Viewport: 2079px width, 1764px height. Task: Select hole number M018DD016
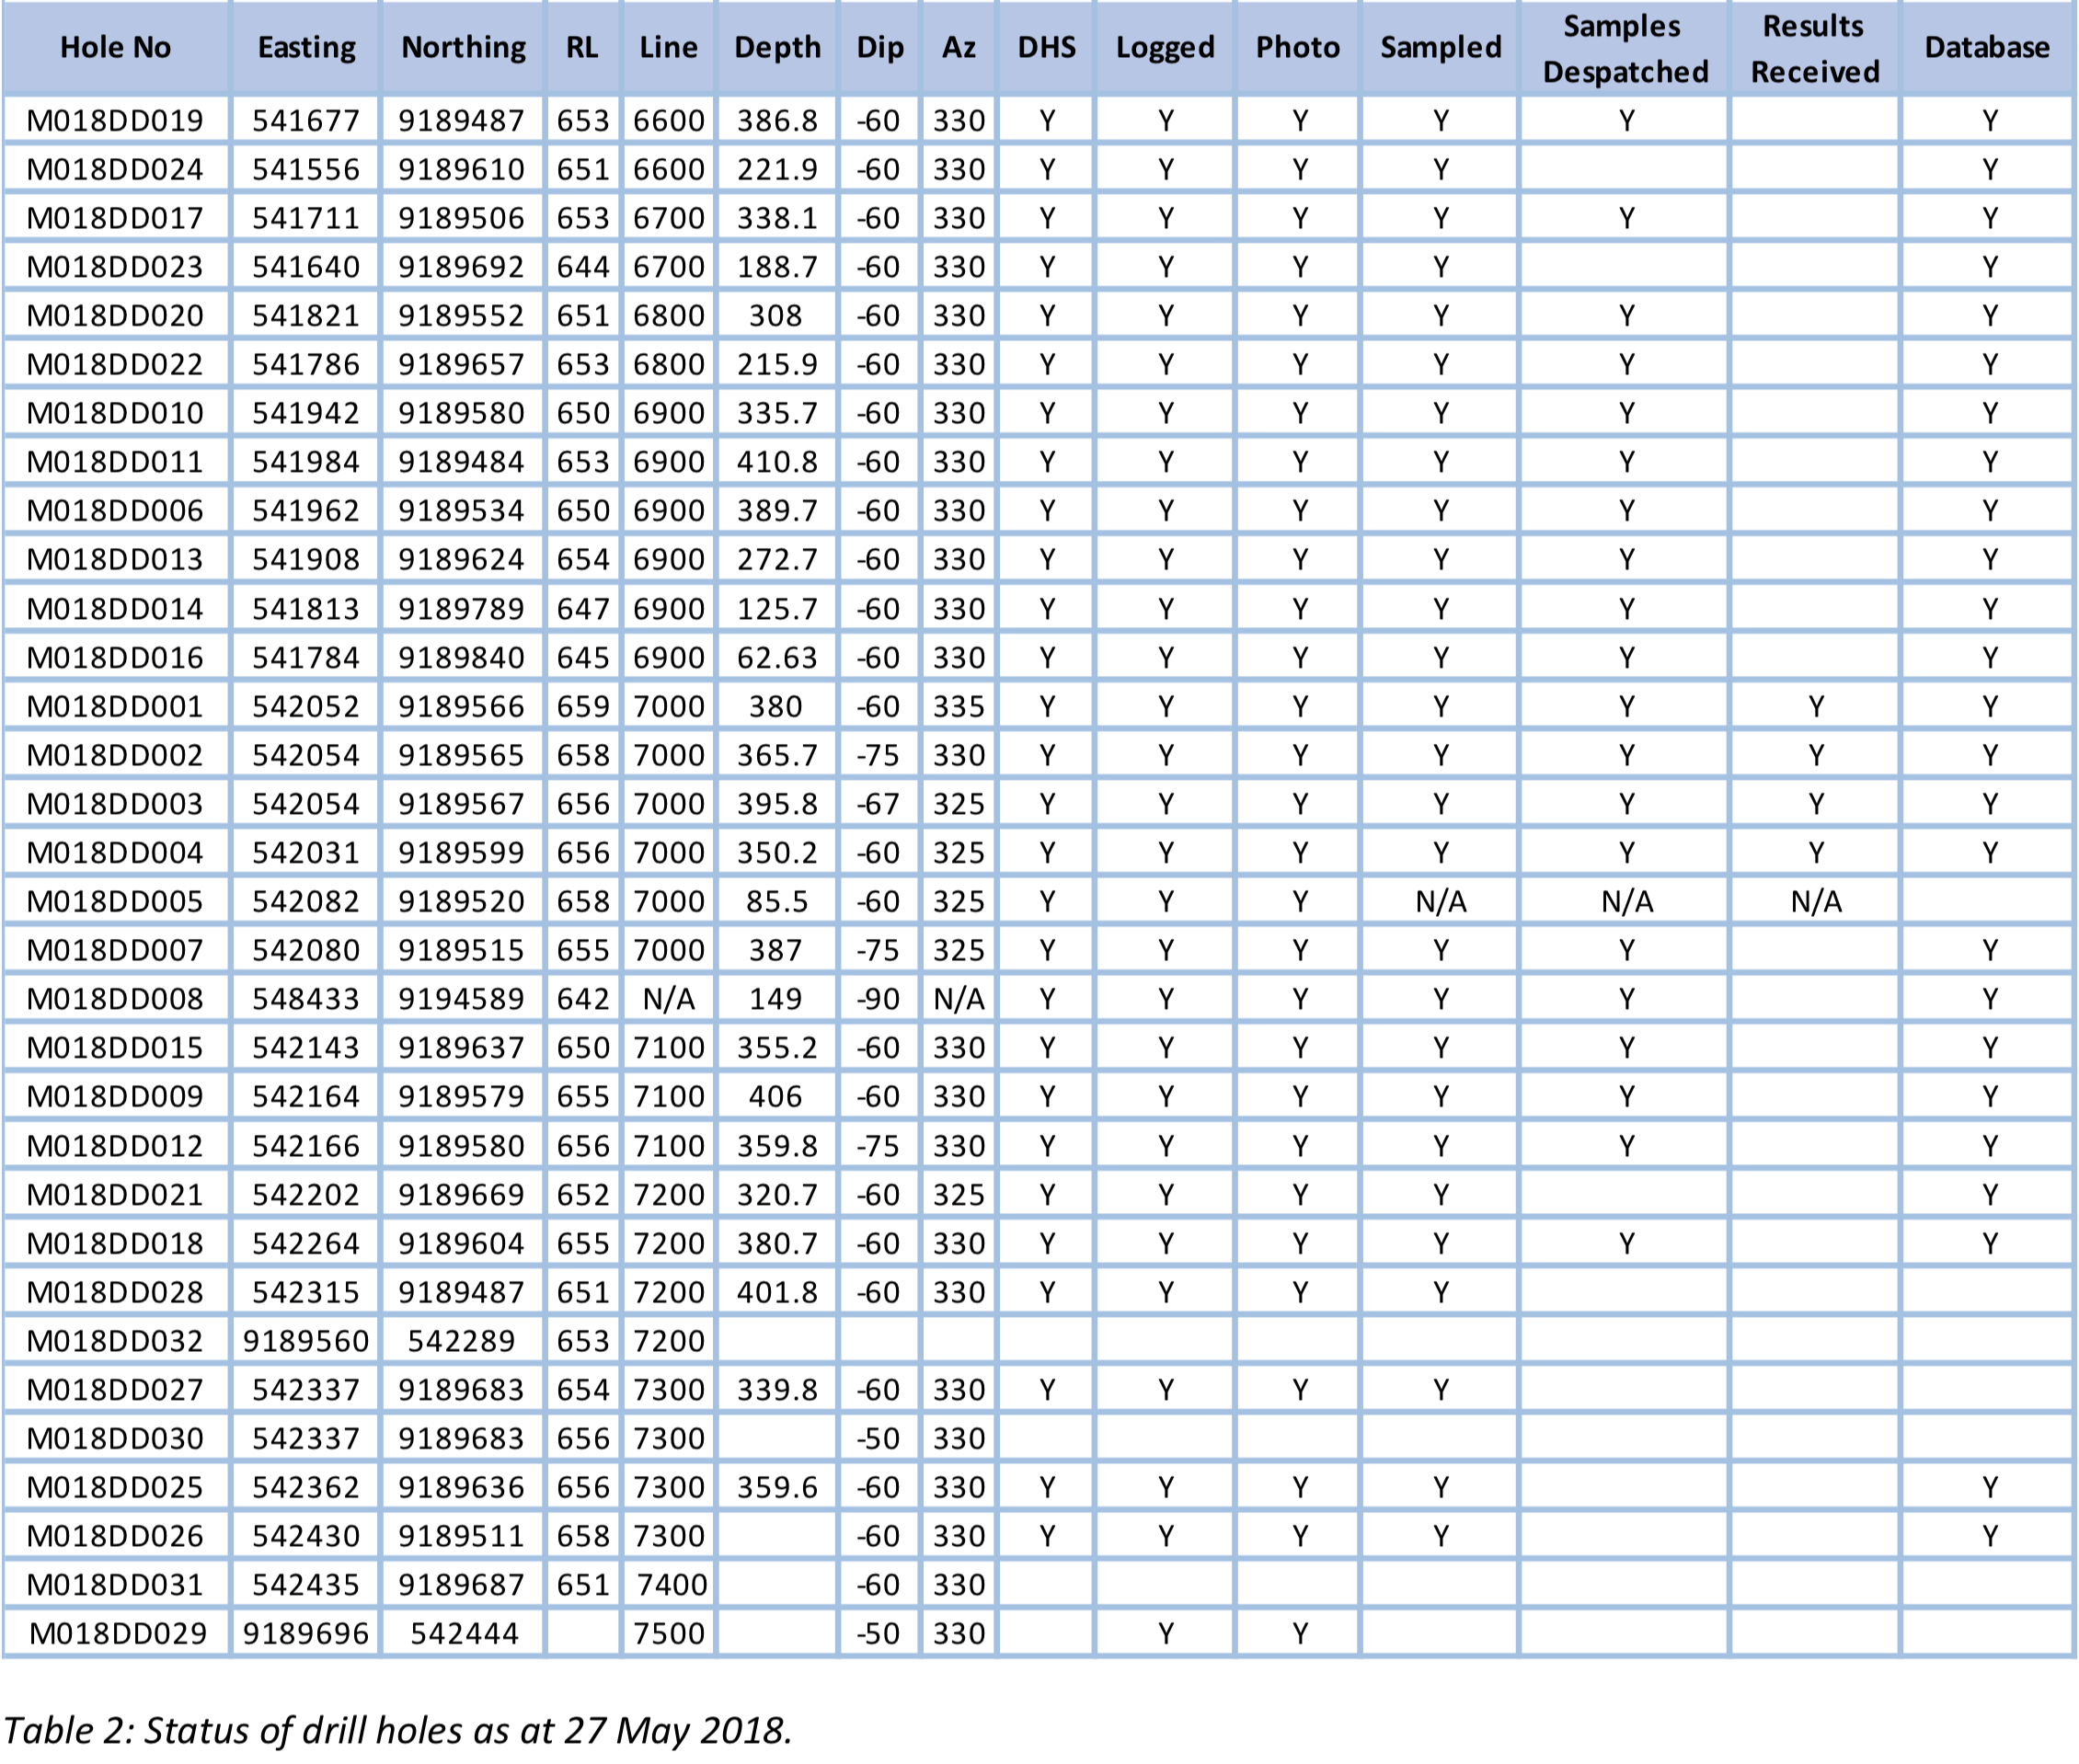[115, 657]
